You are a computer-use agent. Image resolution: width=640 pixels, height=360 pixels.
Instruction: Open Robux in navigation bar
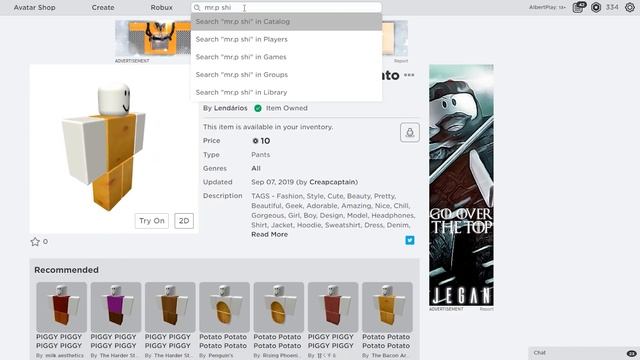(x=161, y=7)
